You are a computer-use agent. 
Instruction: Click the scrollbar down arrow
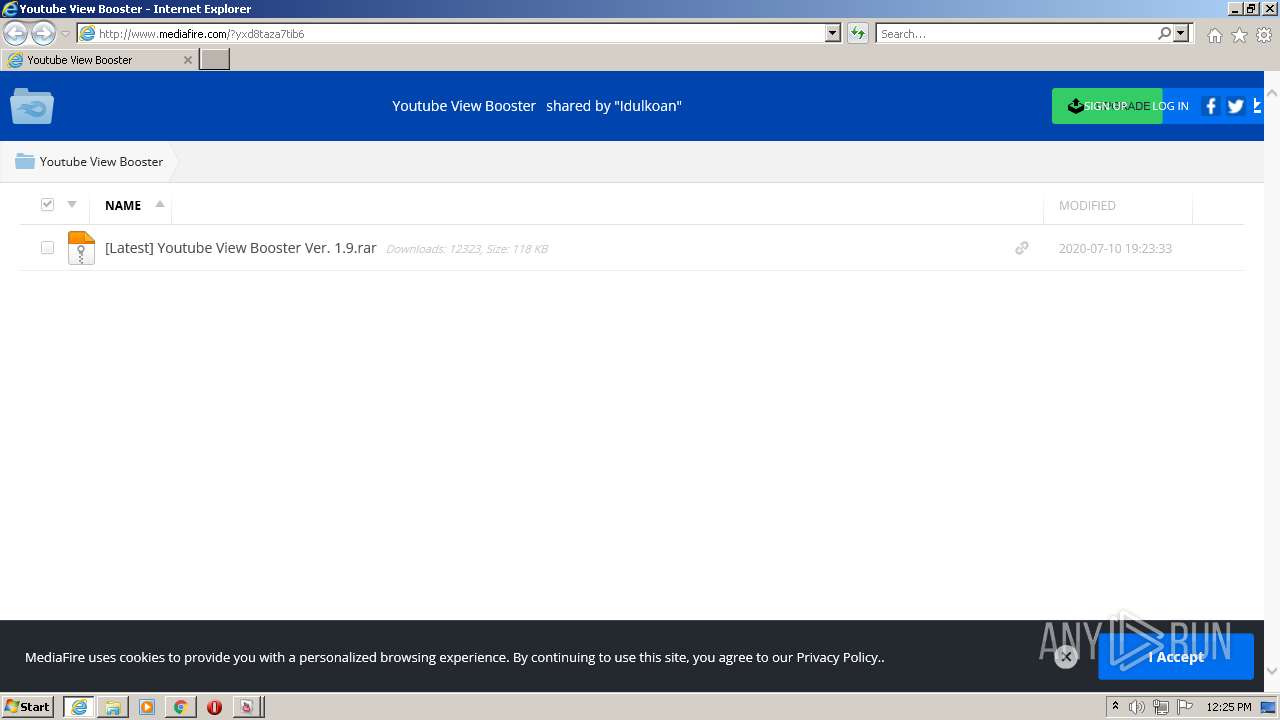click(1272, 670)
